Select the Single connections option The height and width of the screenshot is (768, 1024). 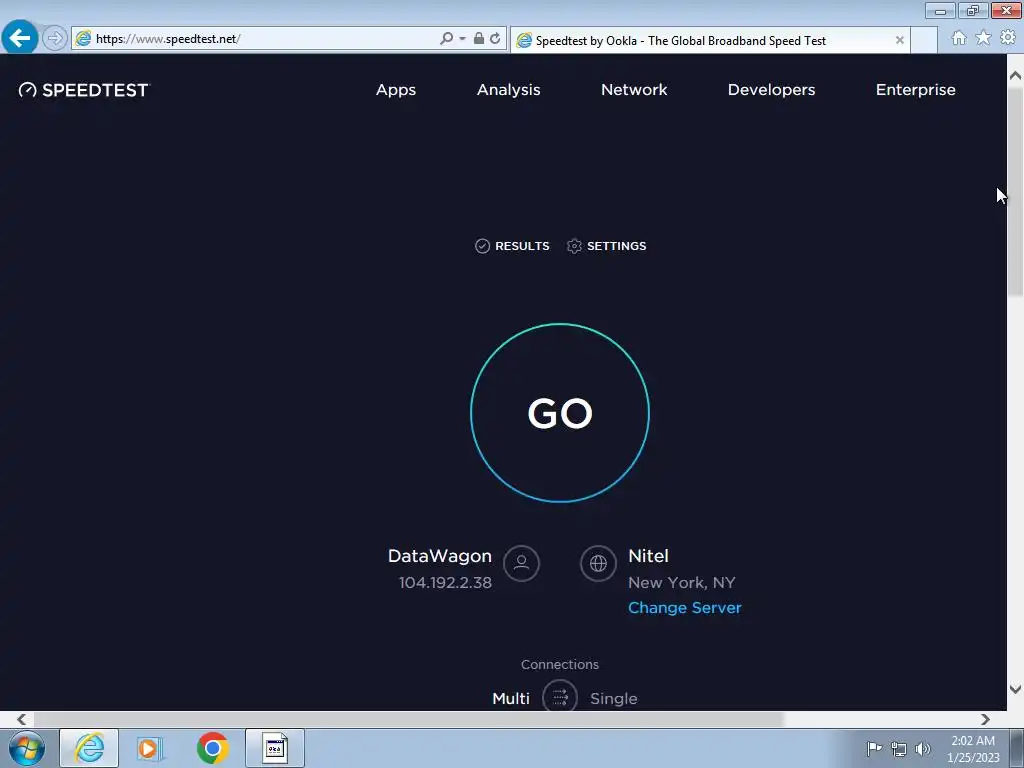(x=613, y=699)
